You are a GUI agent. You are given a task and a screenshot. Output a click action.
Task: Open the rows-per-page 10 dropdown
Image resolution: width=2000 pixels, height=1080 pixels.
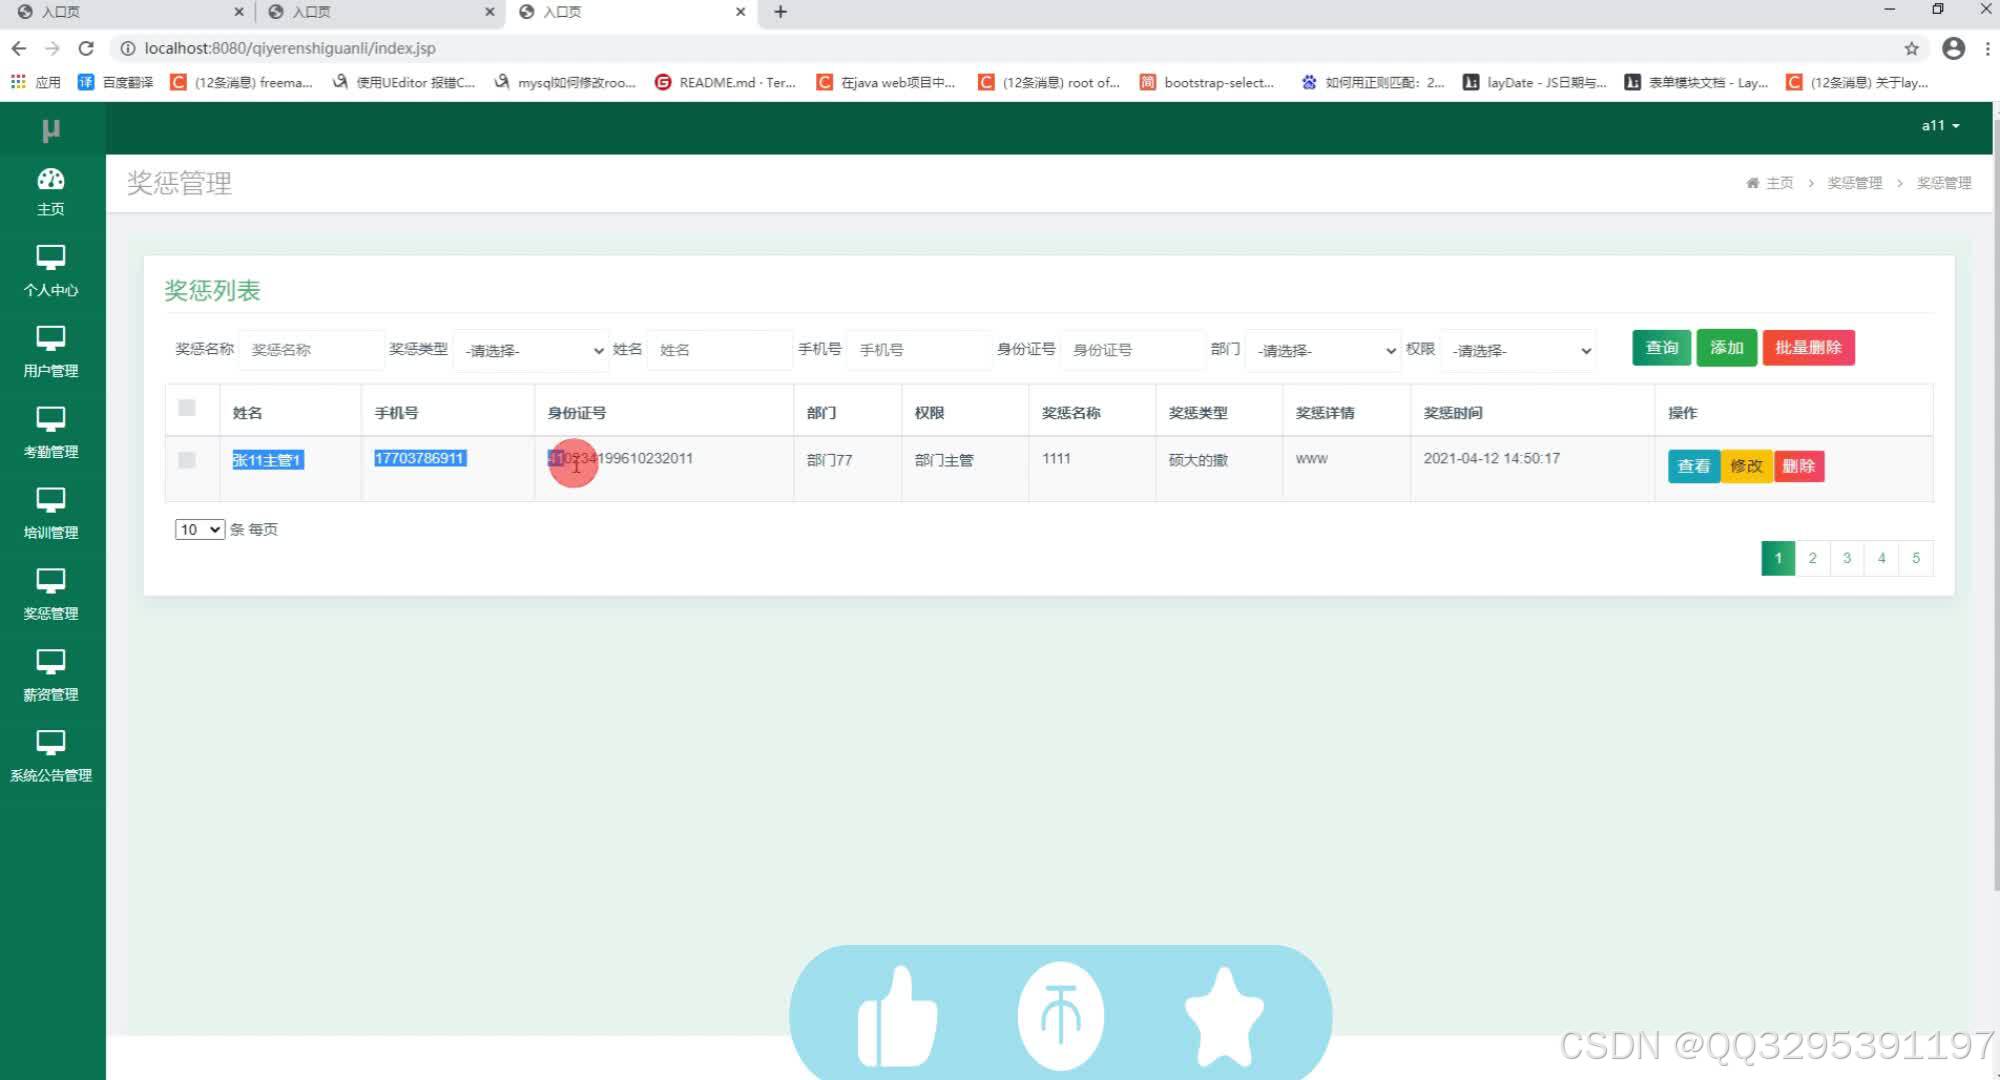[x=199, y=529]
